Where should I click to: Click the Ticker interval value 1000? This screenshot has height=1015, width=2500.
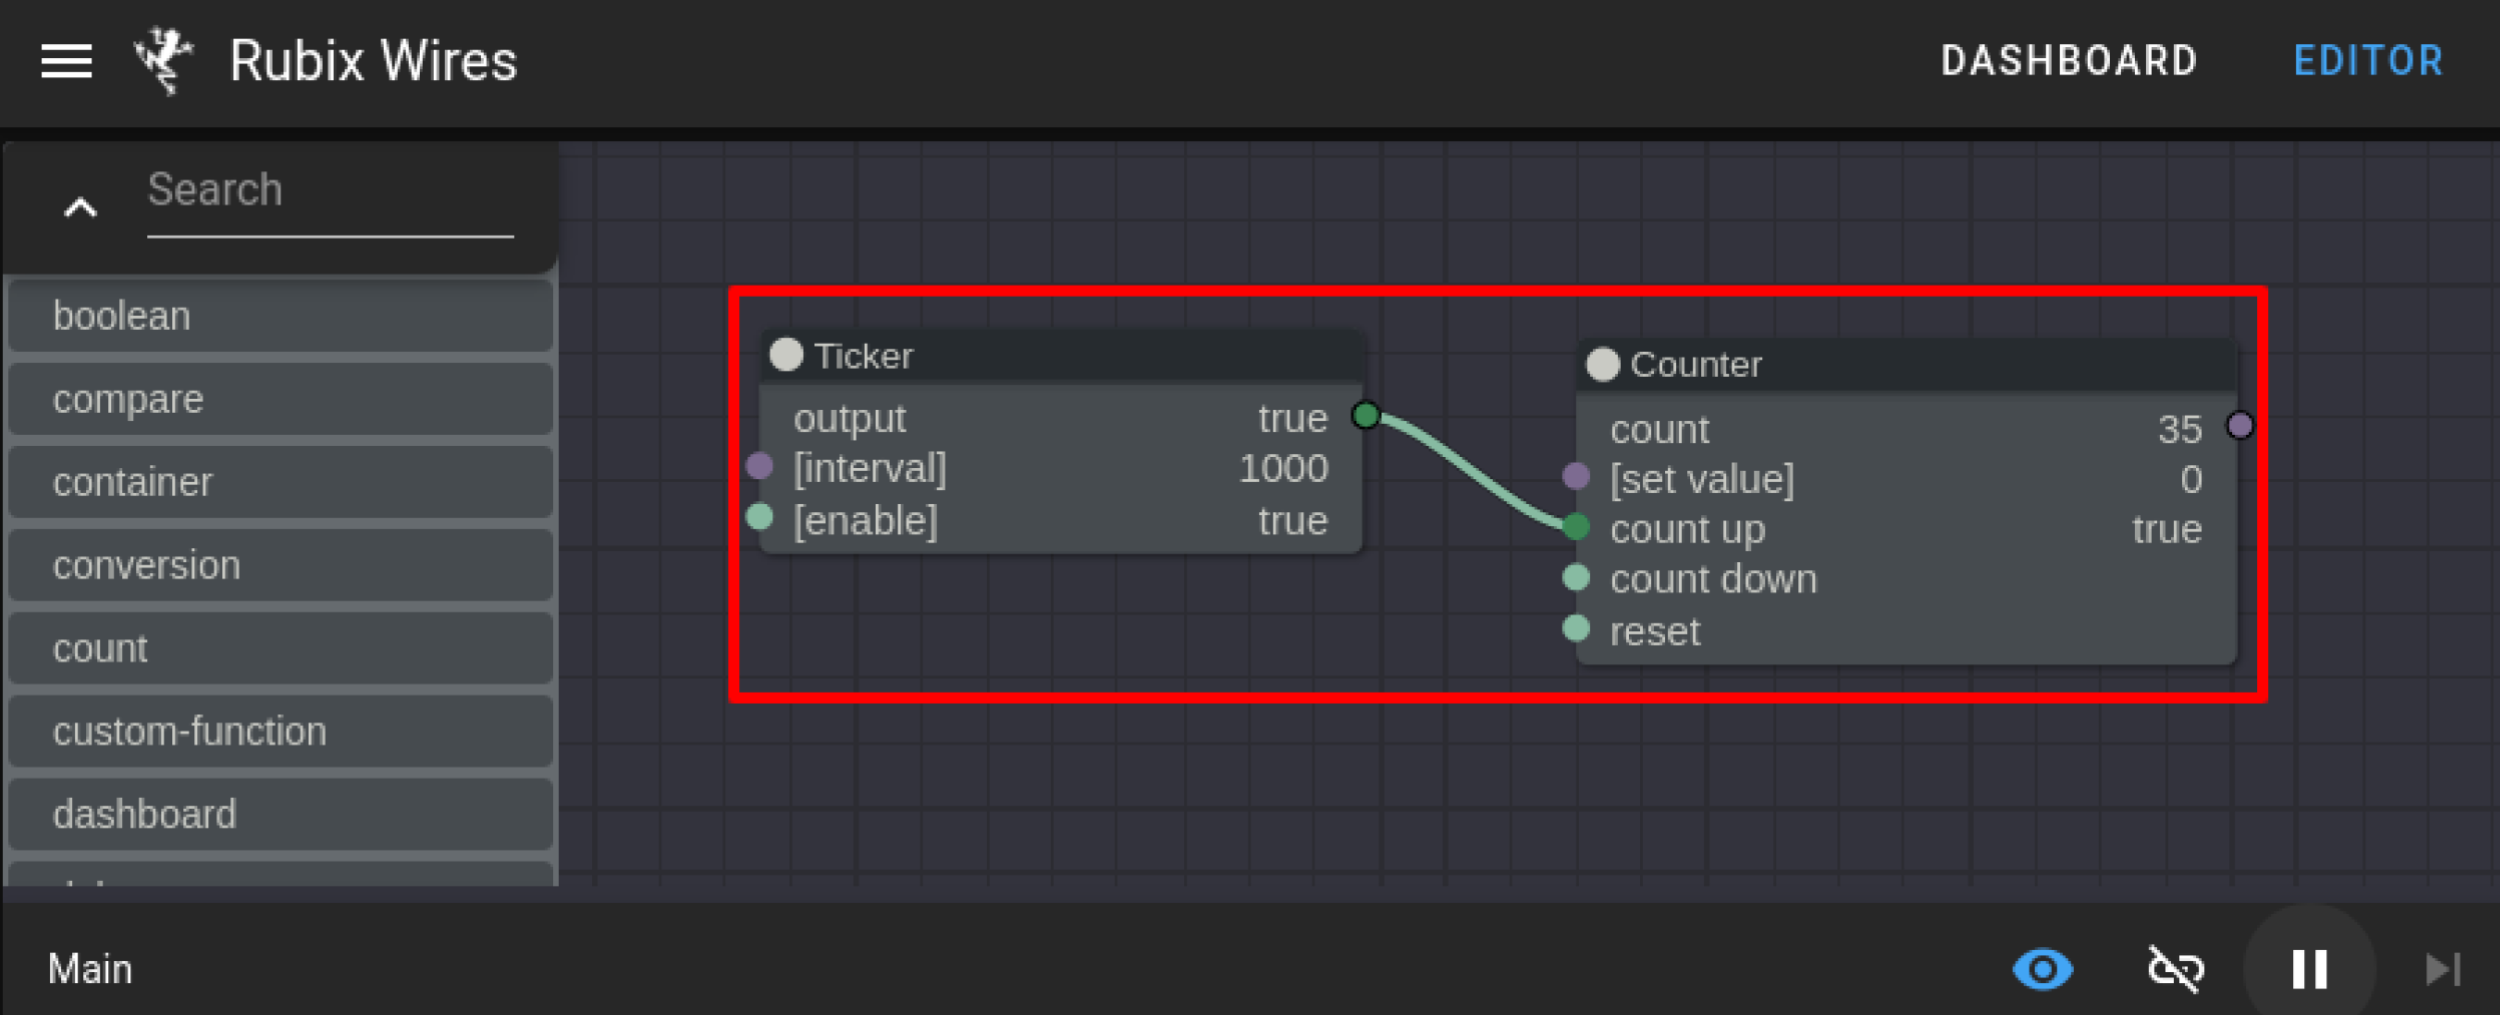(x=1283, y=469)
